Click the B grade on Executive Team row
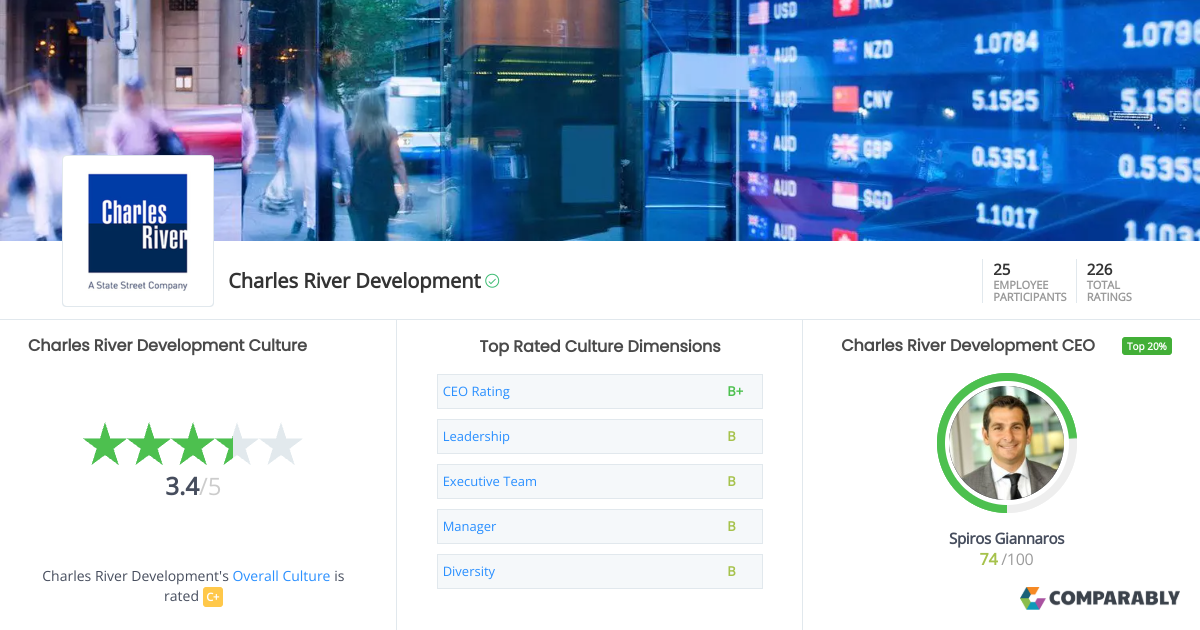This screenshot has height=630, width=1200. 732,482
